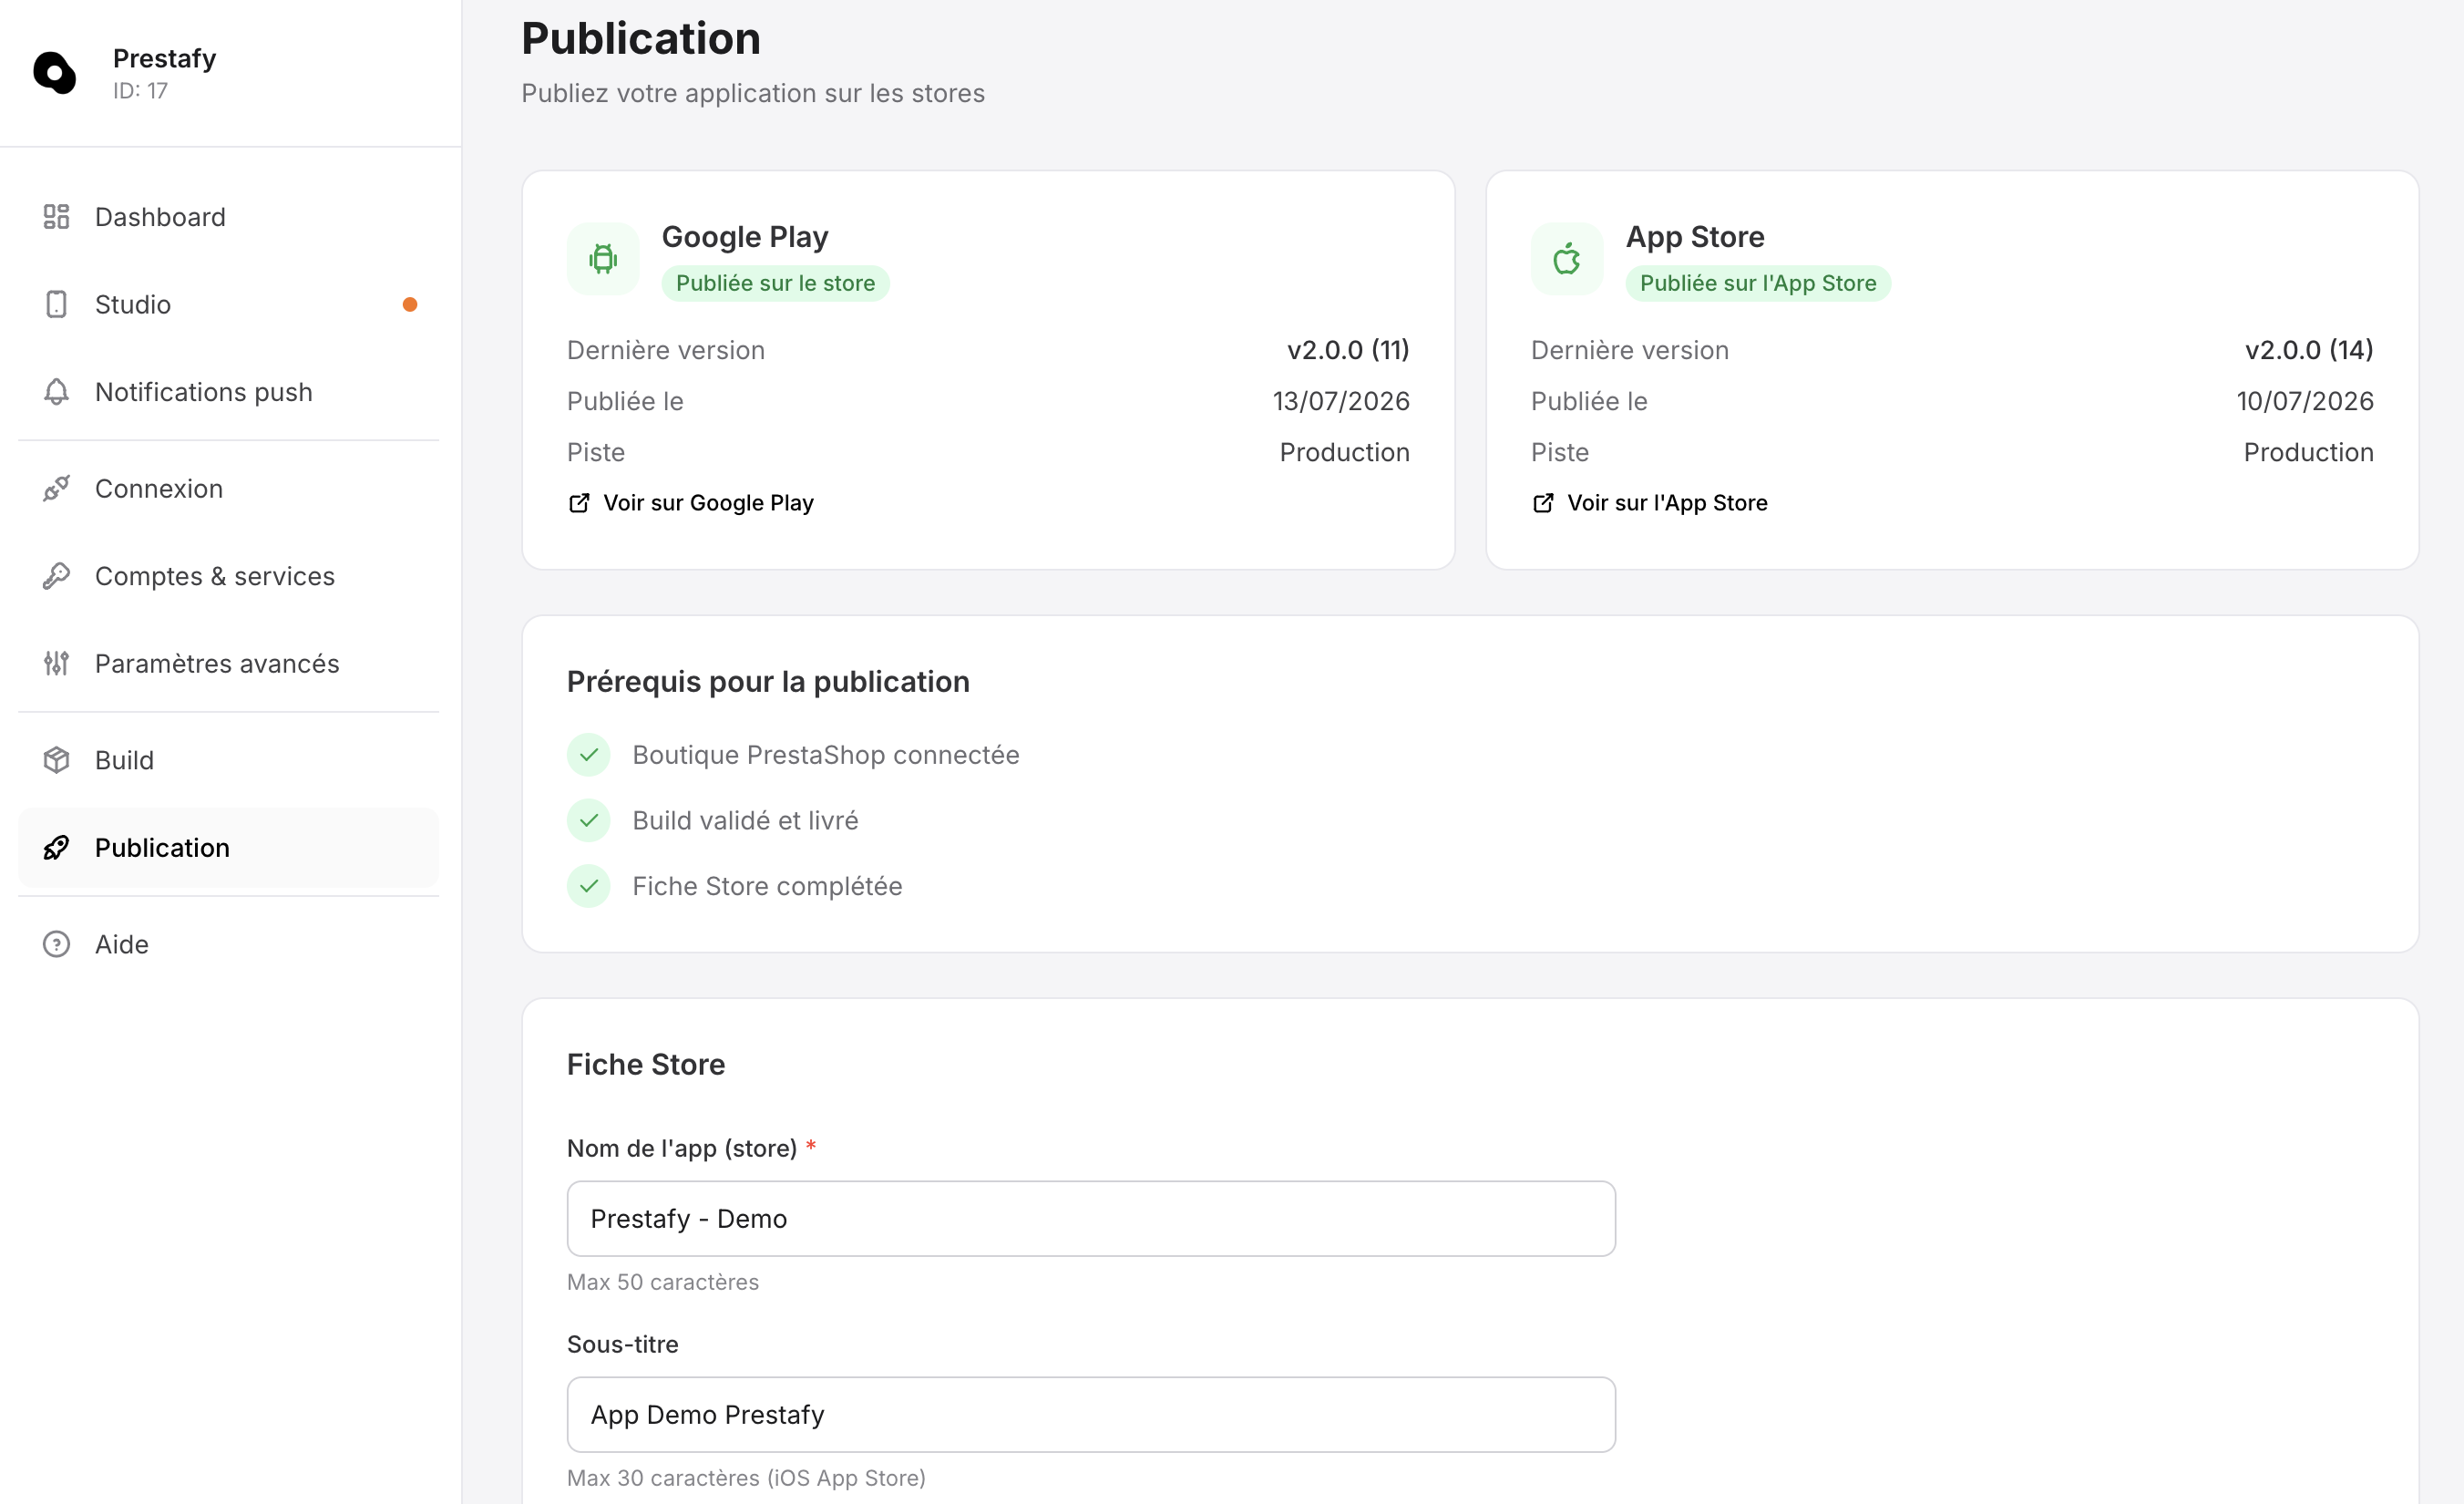Go to the Build page
The image size is (2464, 1504).
[x=229, y=760]
